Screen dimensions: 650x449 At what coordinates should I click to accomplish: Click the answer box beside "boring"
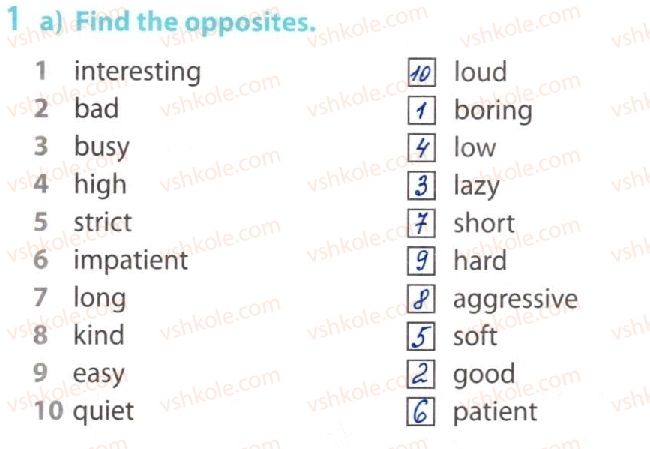(422, 110)
